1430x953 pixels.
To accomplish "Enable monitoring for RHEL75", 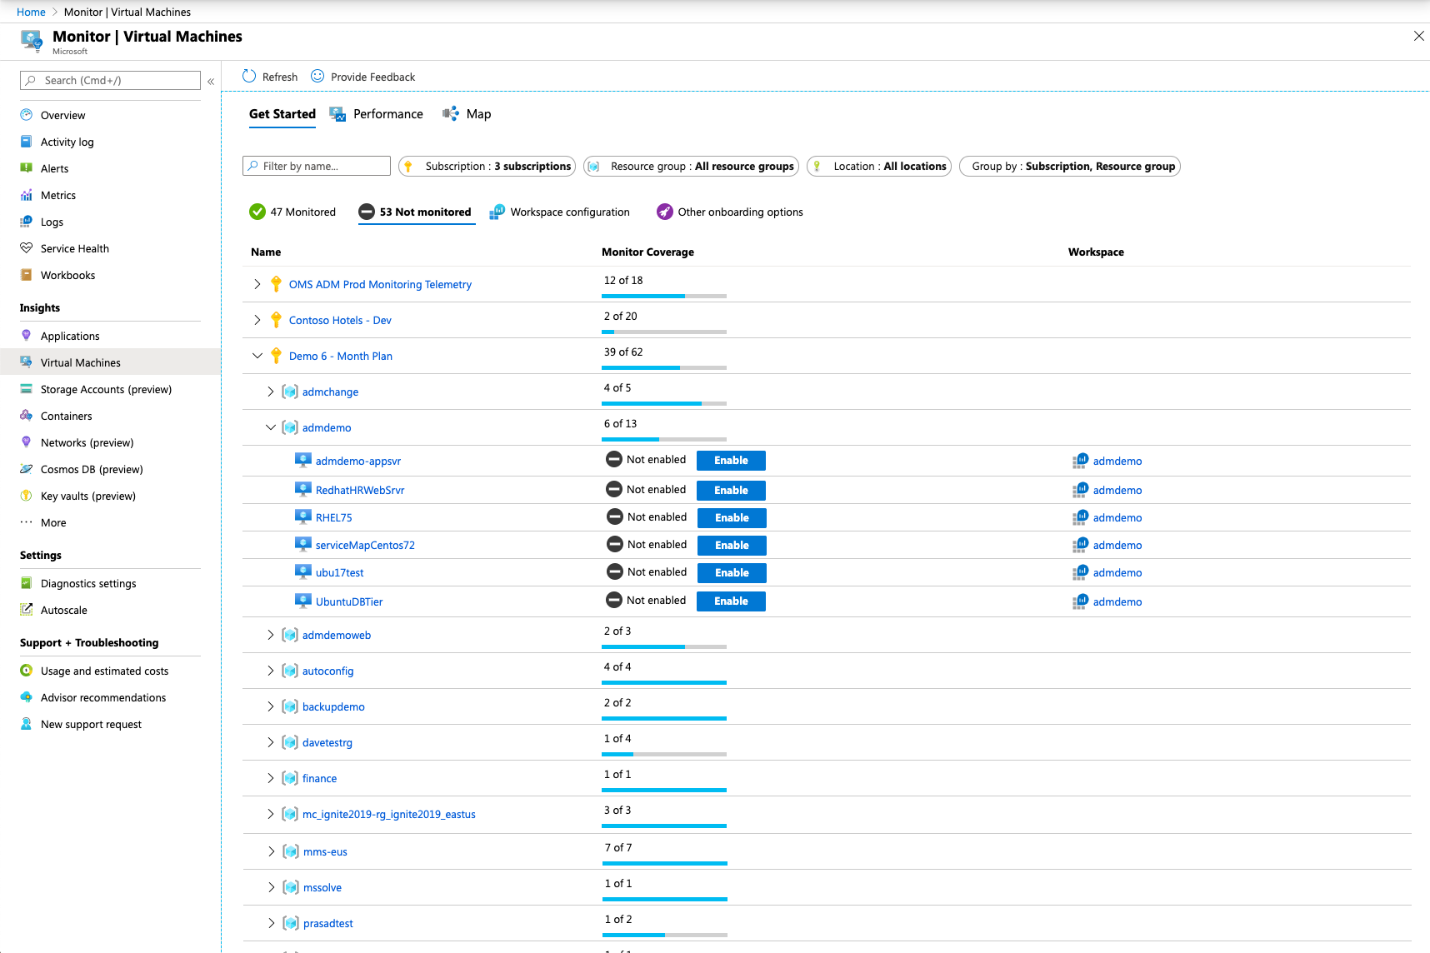I will click(731, 518).
